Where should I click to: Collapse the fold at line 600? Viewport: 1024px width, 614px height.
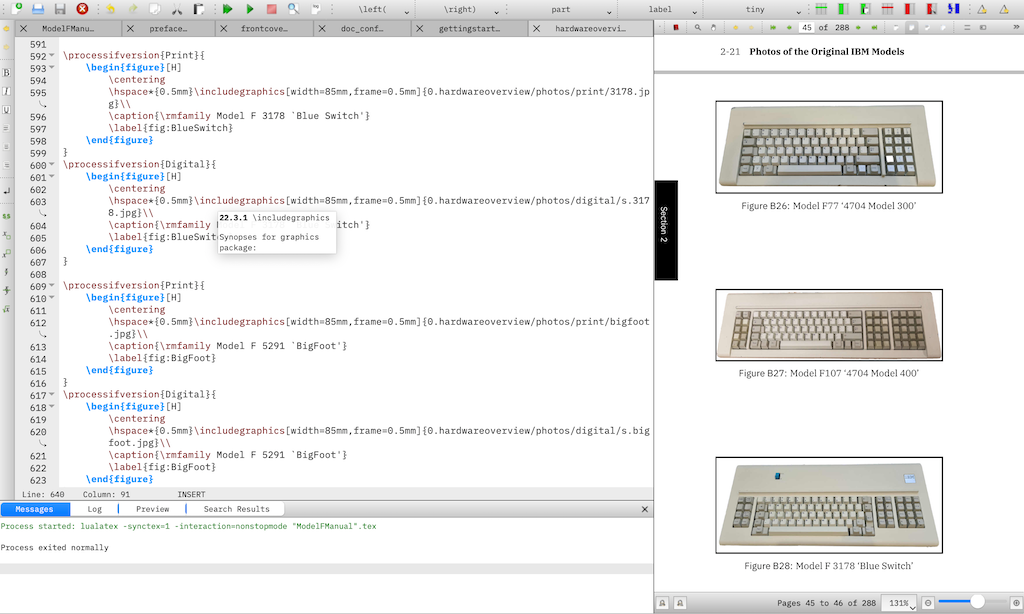(52, 164)
